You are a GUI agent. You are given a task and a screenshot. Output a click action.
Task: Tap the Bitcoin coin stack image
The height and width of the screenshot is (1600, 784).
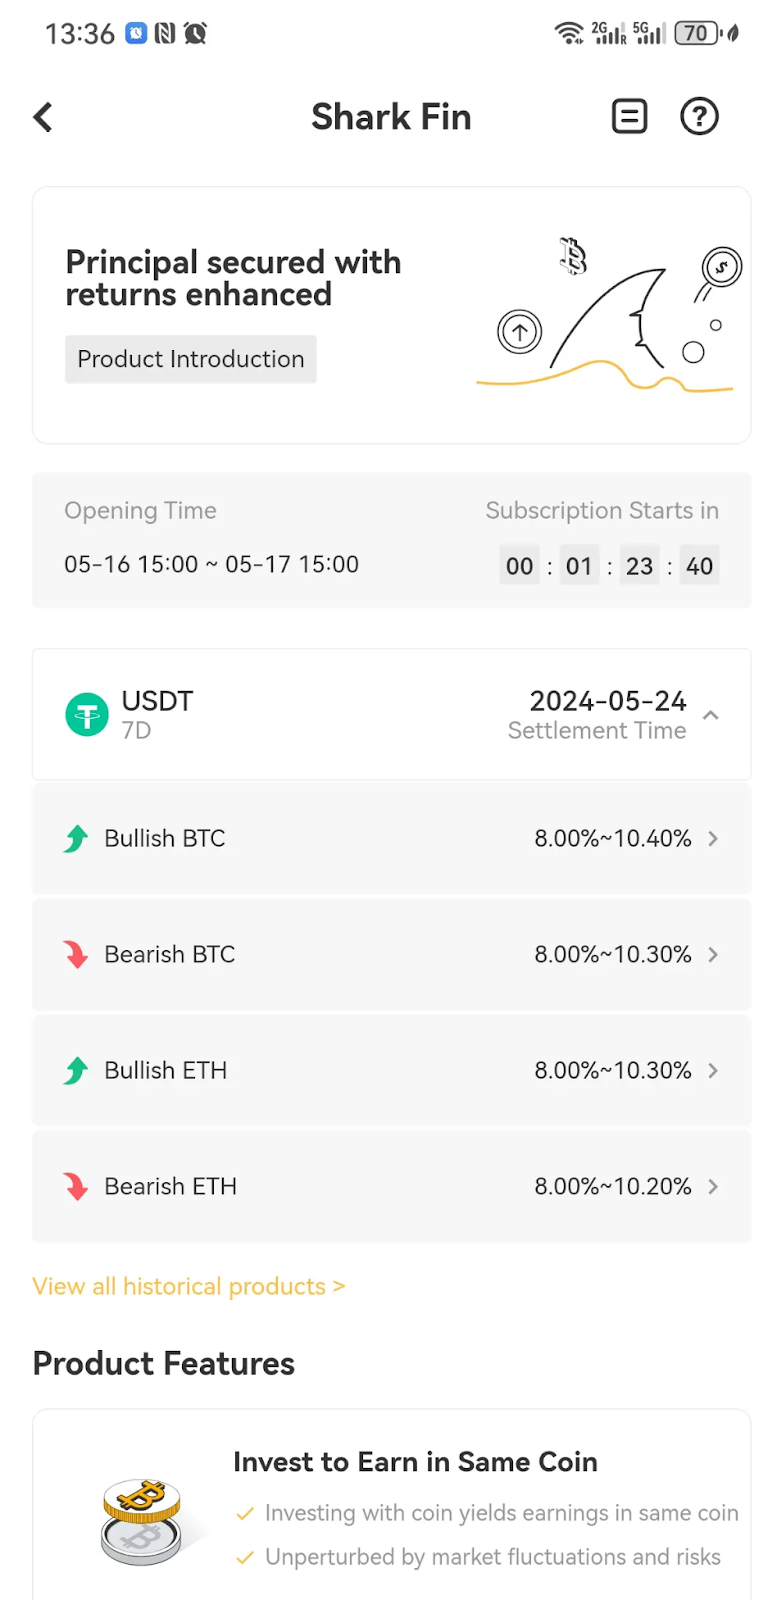pos(142,1520)
